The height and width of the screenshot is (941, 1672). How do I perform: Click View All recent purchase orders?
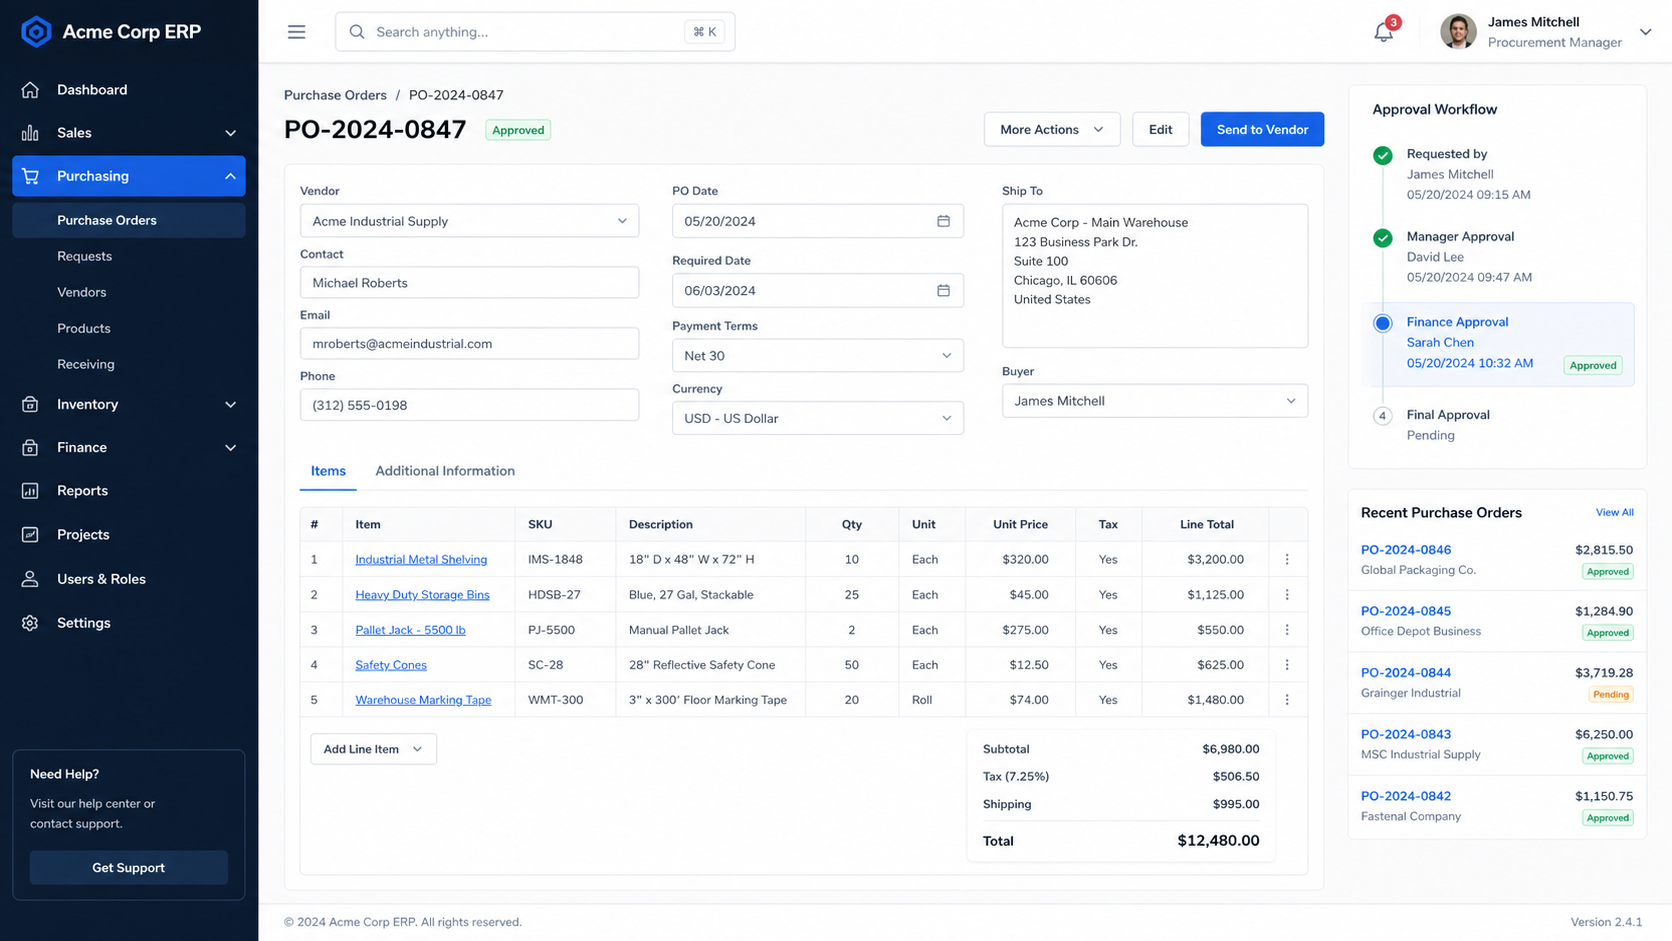1614,512
